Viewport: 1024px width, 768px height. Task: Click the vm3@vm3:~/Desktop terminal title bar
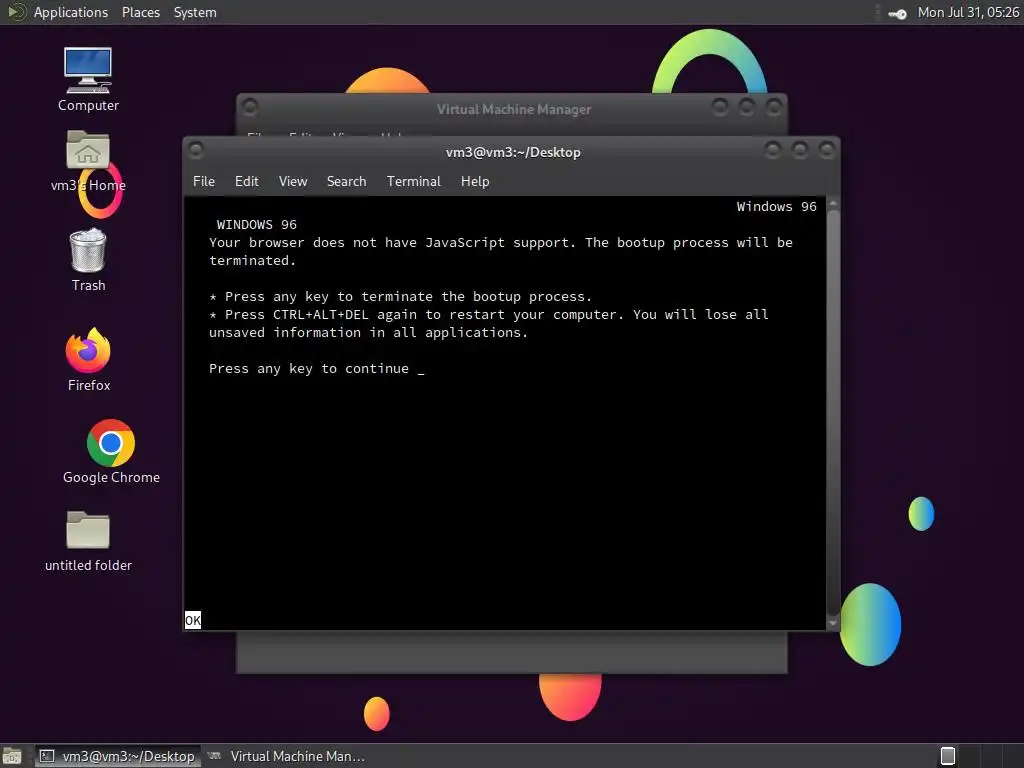tap(513, 152)
